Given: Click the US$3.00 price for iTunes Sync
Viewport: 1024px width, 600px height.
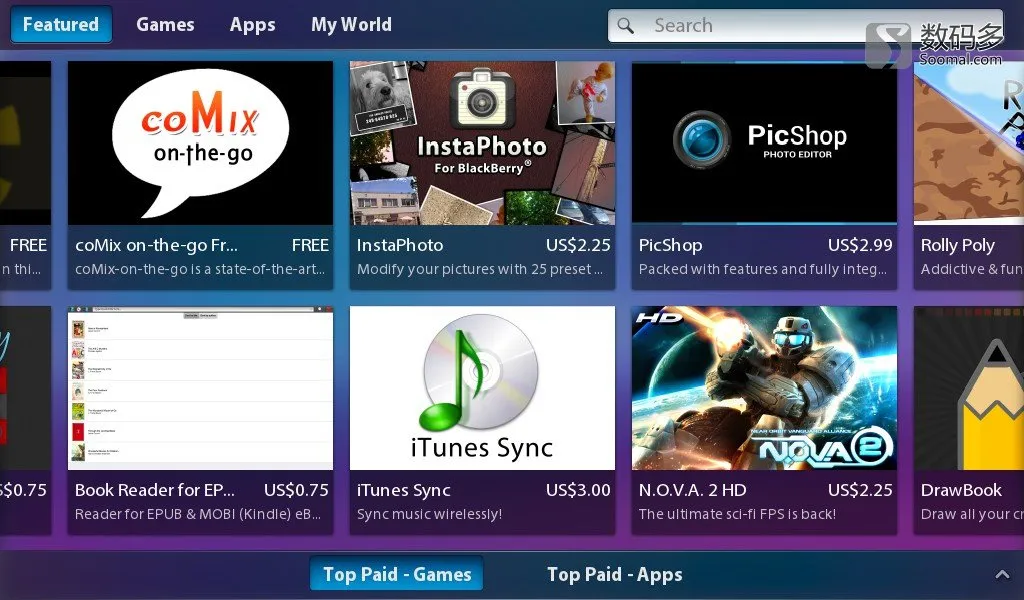Looking at the screenshot, I should pos(578,490).
